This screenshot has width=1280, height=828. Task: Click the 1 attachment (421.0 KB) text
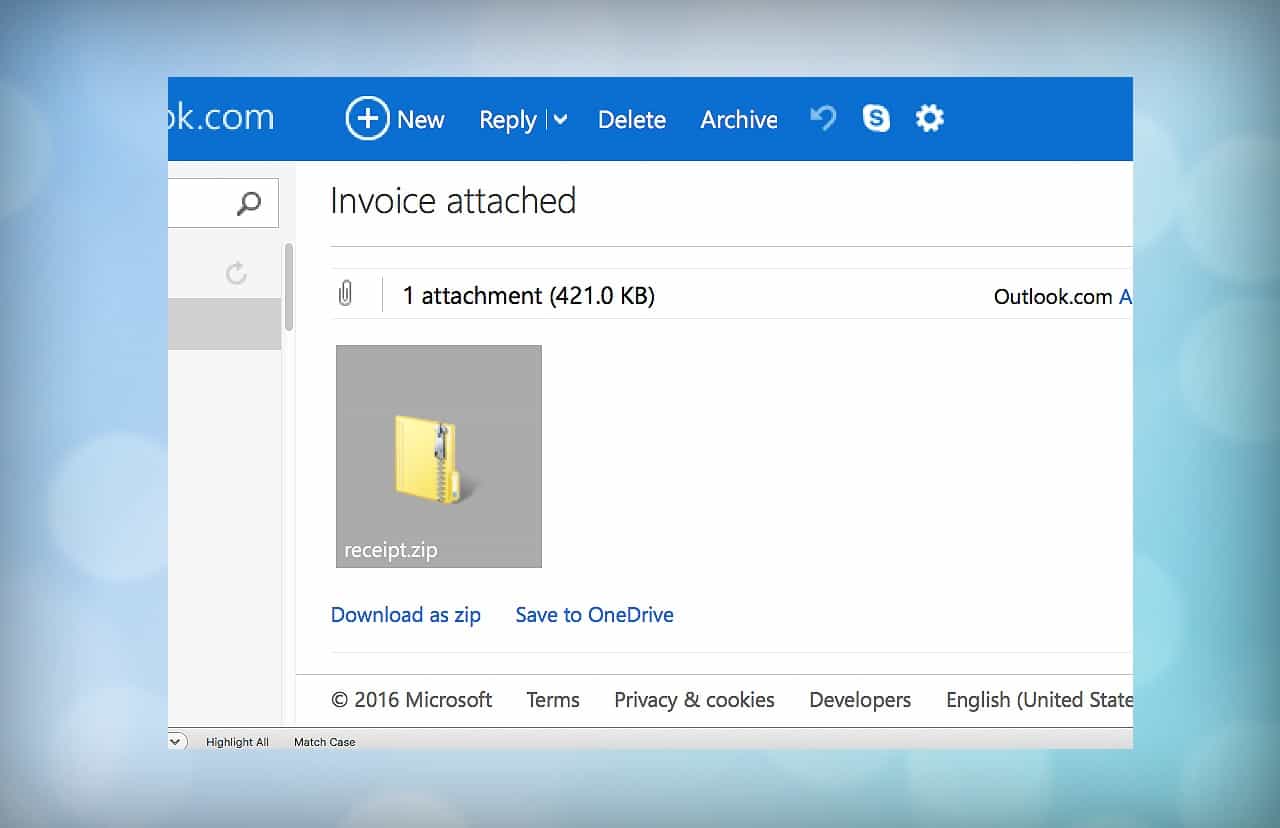click(528, 296)
